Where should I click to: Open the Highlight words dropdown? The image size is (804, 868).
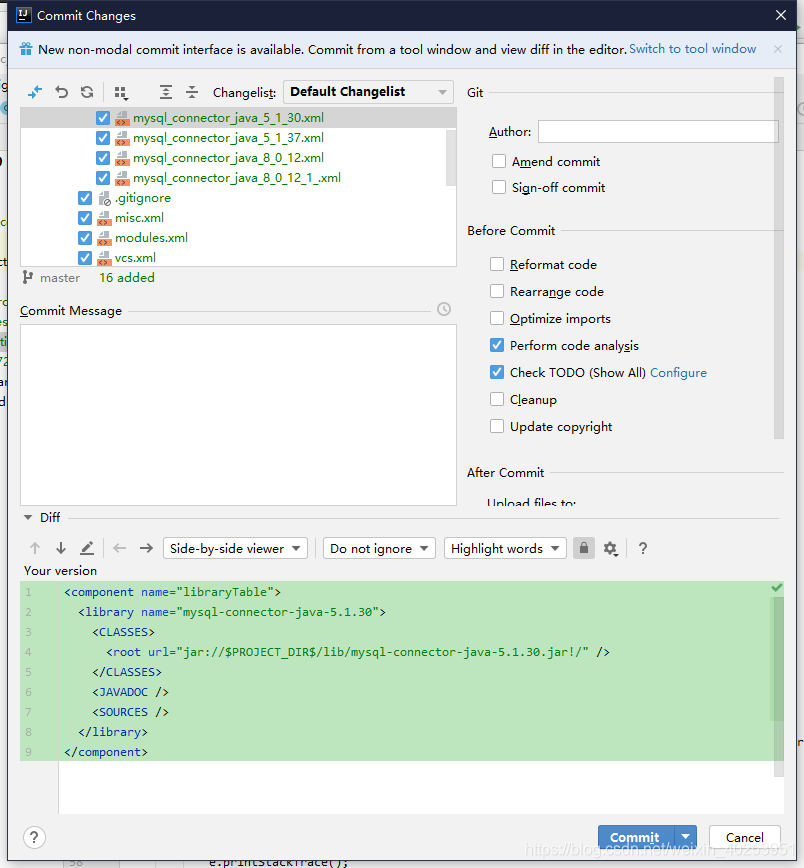(505, 548)
